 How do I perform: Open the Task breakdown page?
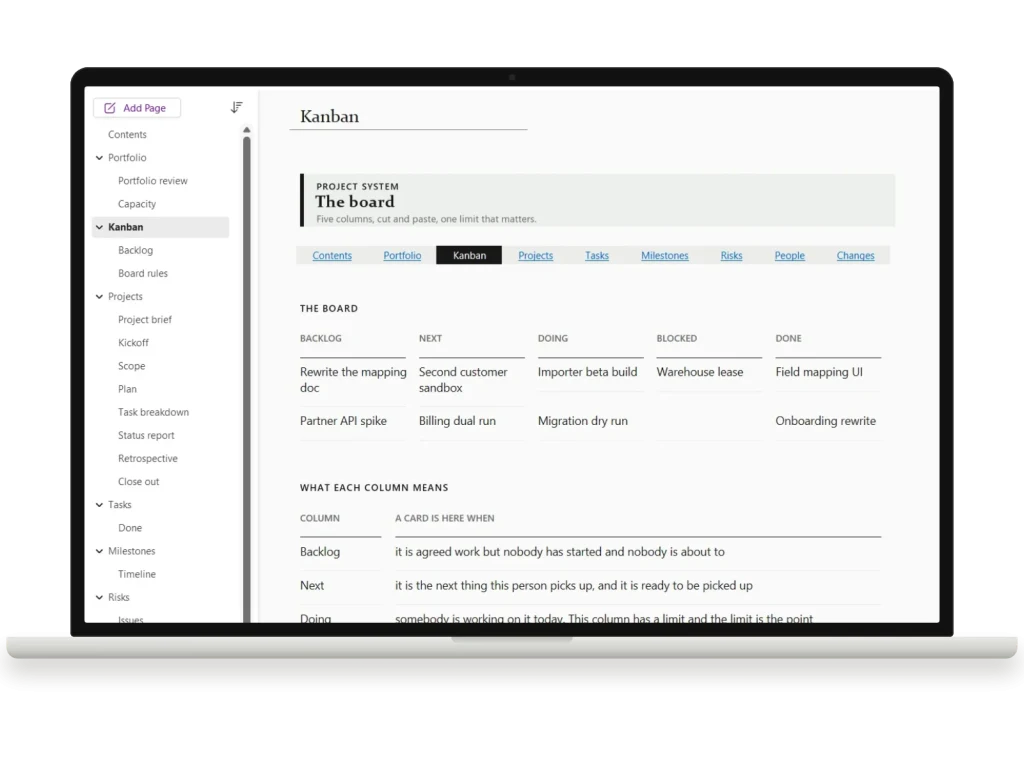[153, 412]
